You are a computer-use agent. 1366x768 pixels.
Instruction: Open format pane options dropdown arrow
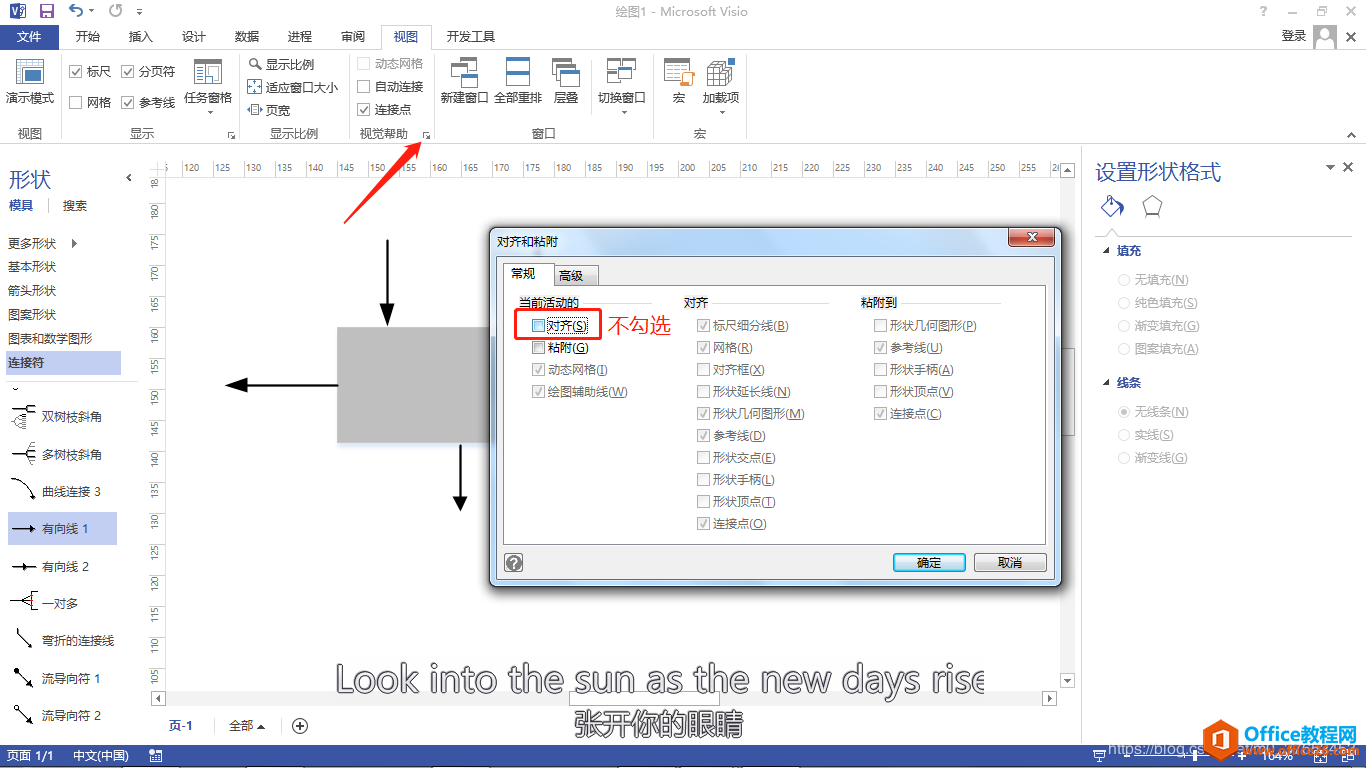[x=1330, y=168]
